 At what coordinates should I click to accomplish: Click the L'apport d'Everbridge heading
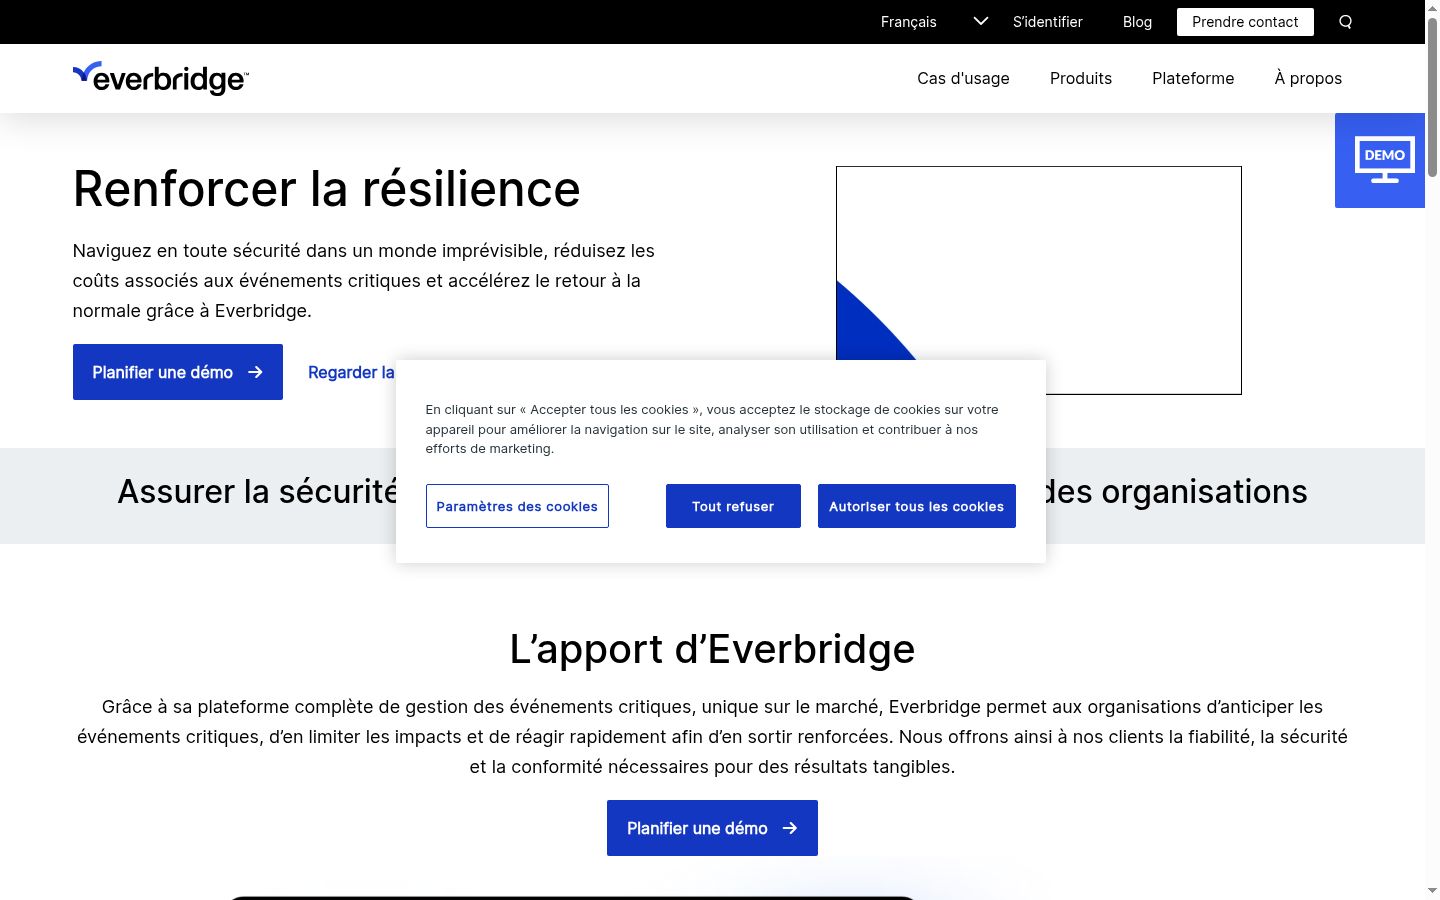(x=712, y=649)
